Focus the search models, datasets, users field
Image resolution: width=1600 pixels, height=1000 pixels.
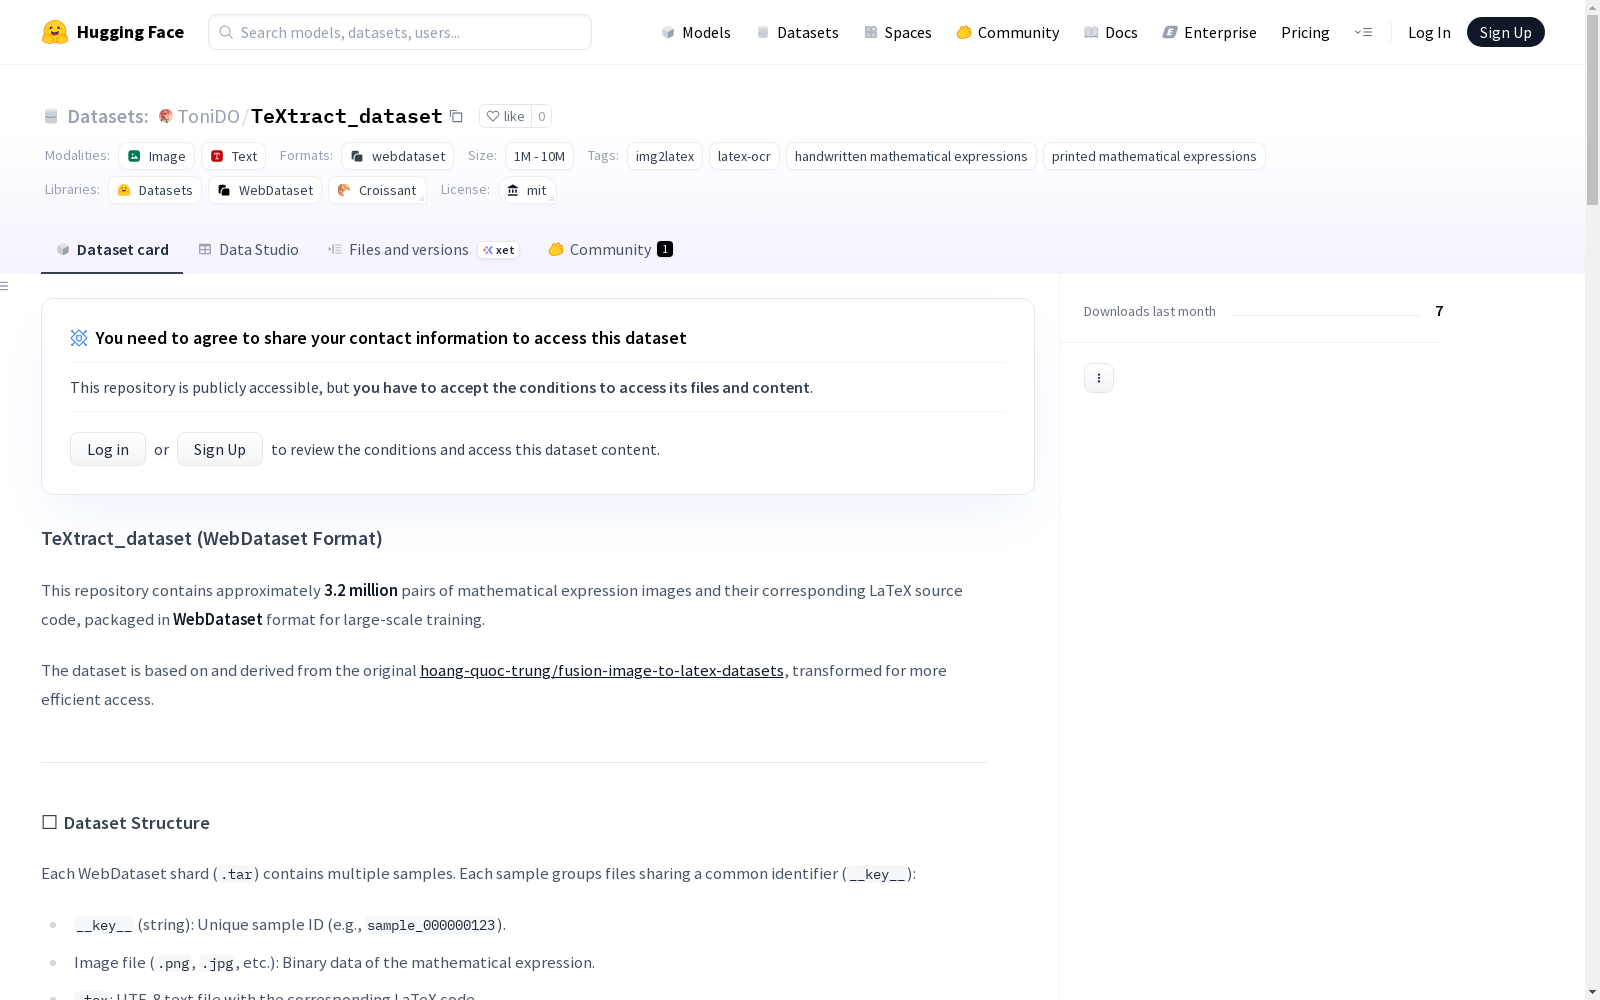click(x=400, y=32)
